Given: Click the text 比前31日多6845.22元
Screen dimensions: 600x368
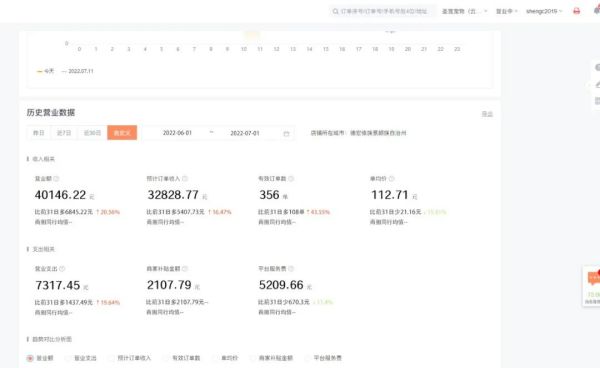Looking at the screenshot, I should pos(64,212).
